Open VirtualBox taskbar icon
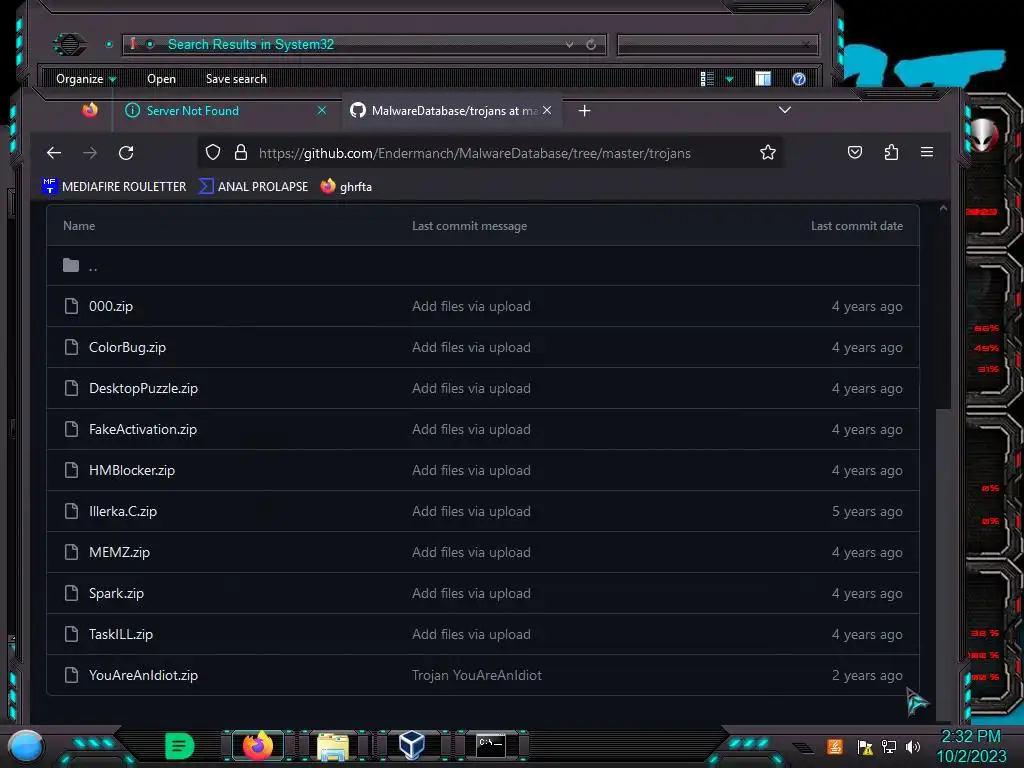This screenshot has height=768, width=1024. (412, 745)
